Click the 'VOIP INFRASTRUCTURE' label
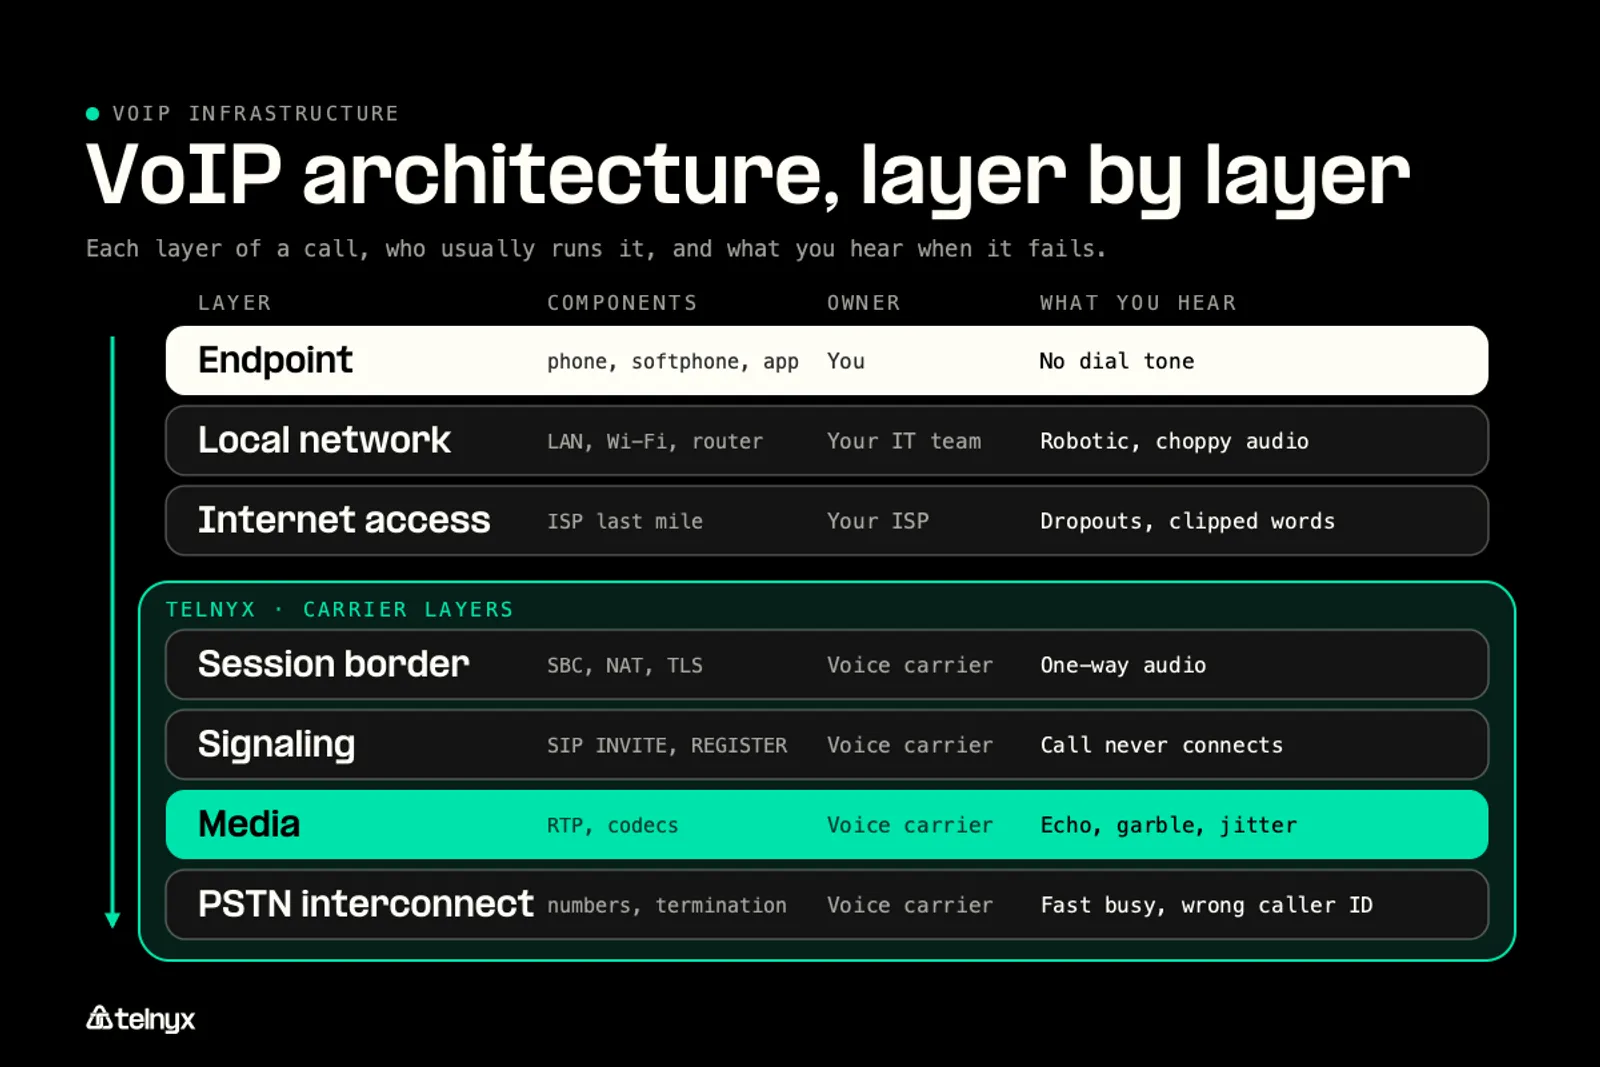This screenshot has width=1600, height=1067. [255, 114]
